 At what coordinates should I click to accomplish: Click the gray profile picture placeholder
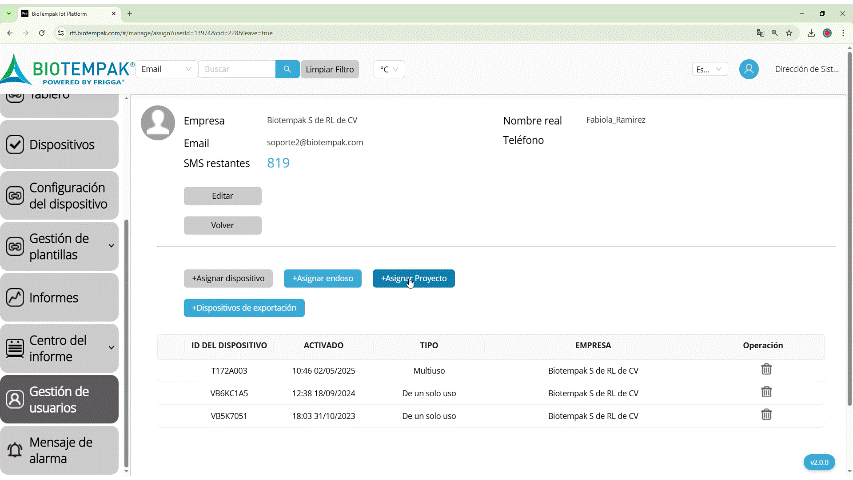click(158, 122)
